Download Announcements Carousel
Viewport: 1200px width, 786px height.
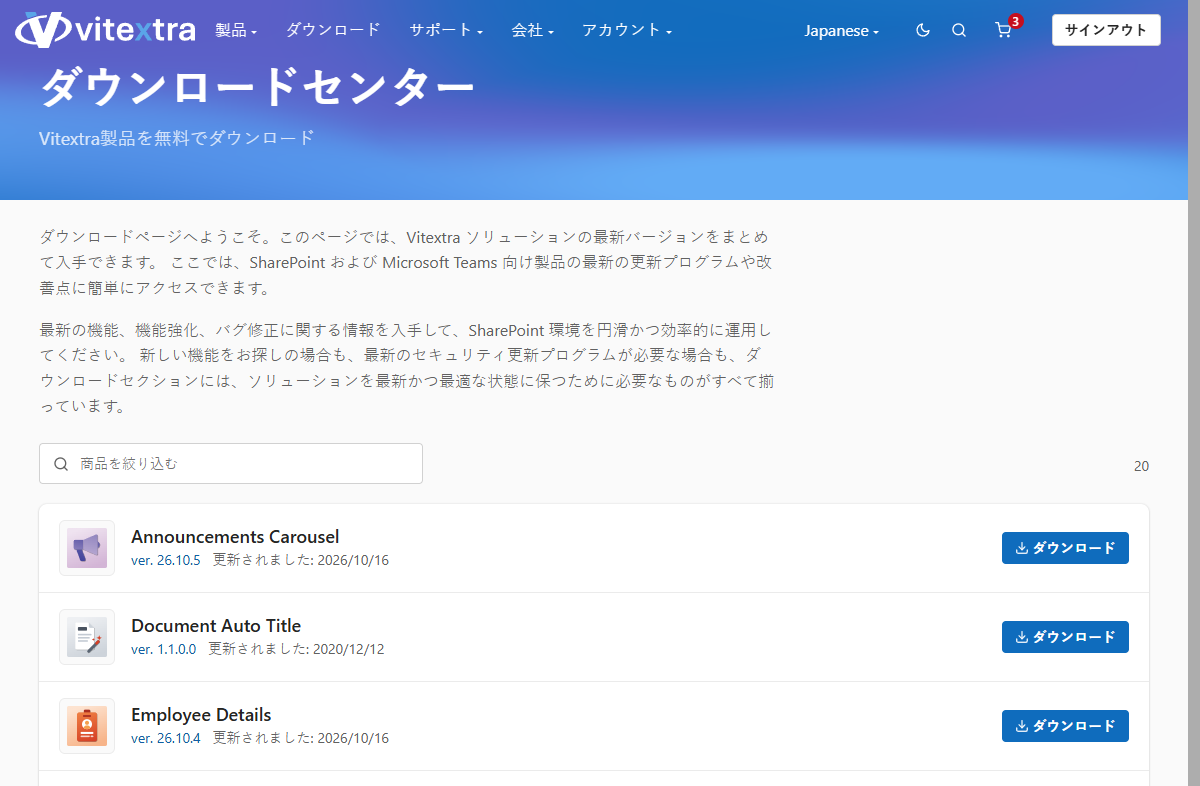[x=1065, y=548]
